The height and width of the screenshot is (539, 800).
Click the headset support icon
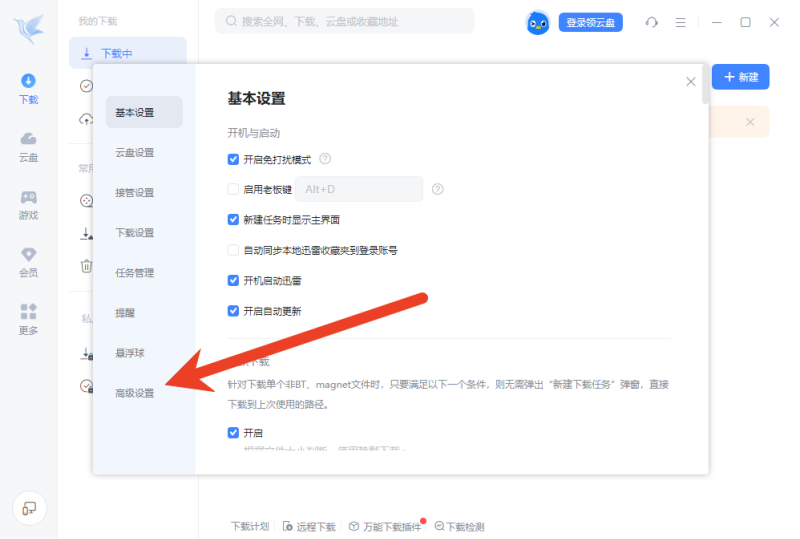(652, 22)
